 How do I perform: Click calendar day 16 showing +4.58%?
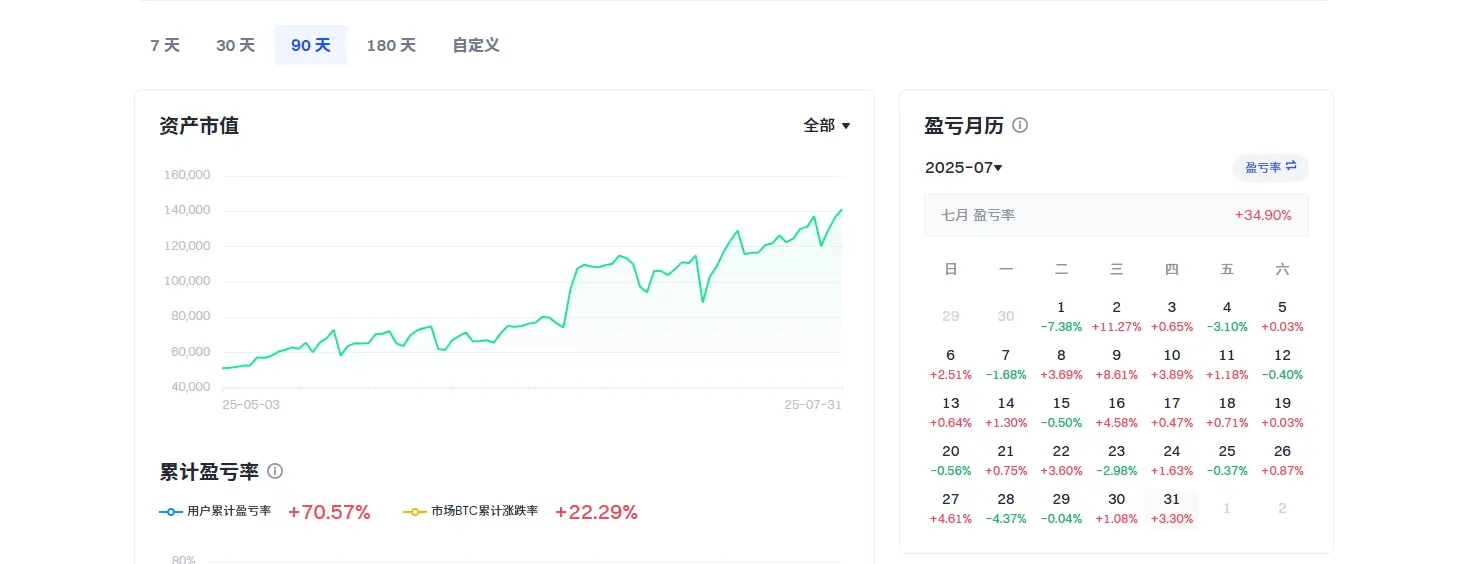(x=1116, y=412)
